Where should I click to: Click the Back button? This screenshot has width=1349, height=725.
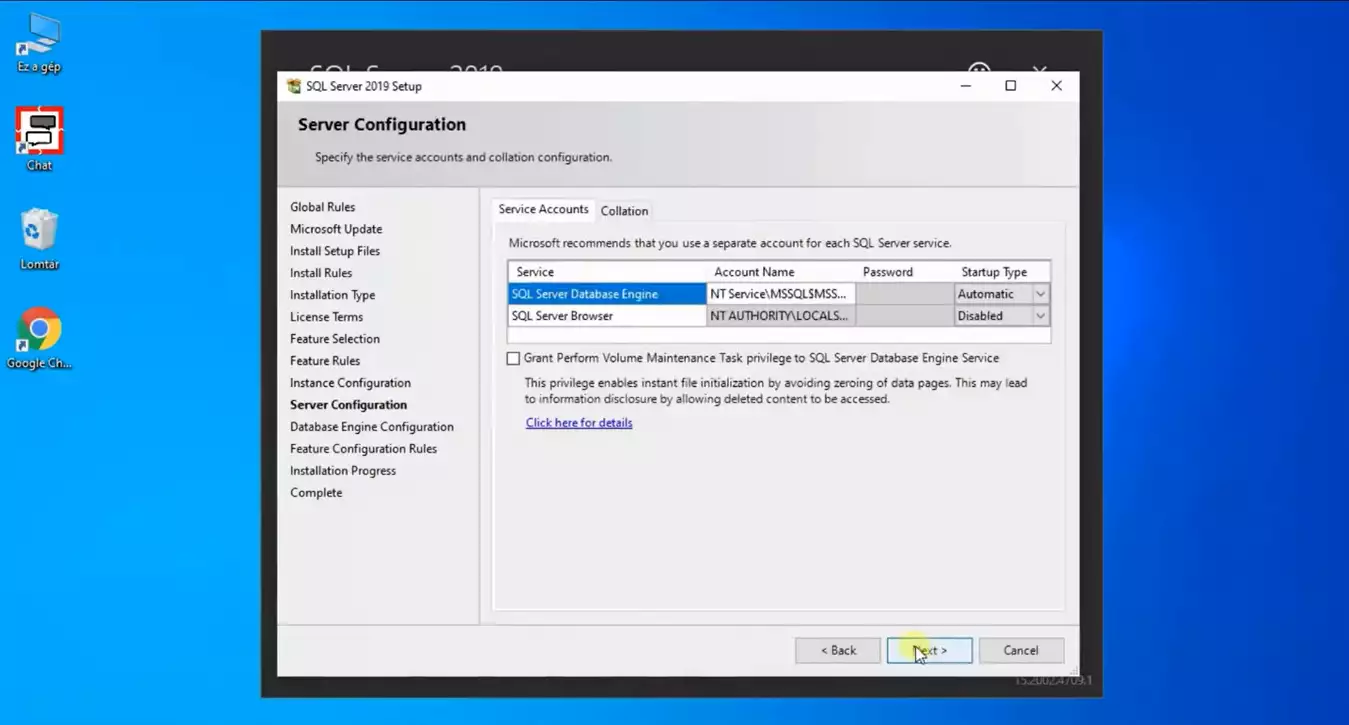pos(838,650)
